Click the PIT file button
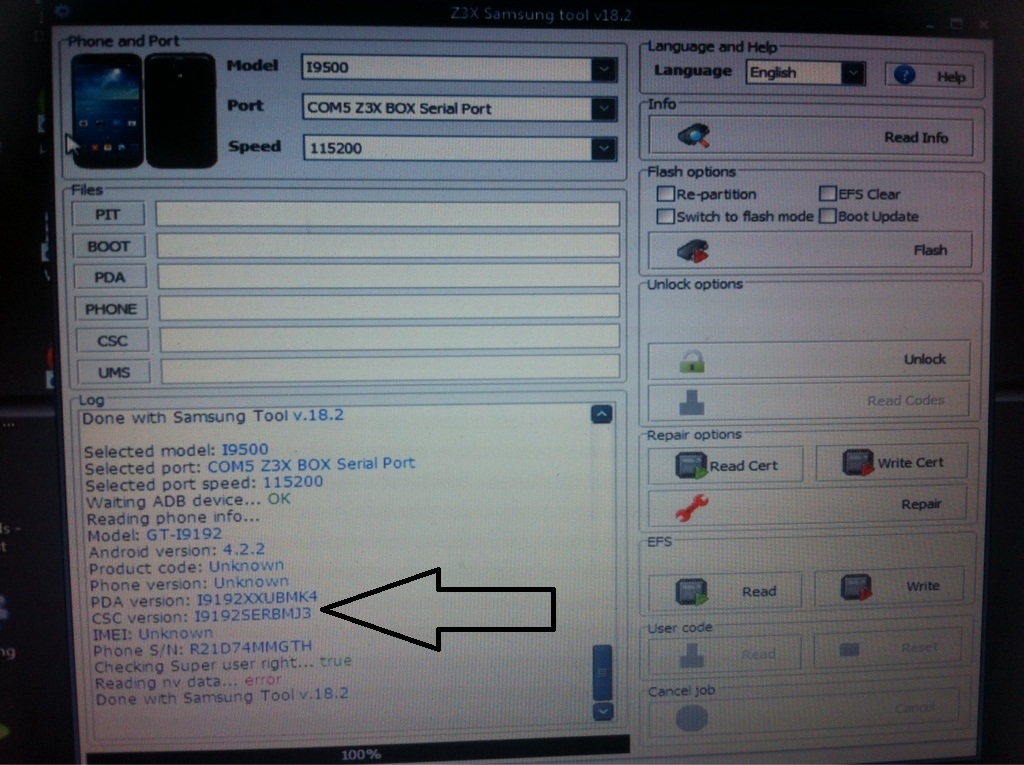1024x765 pixels. (108, 214)
